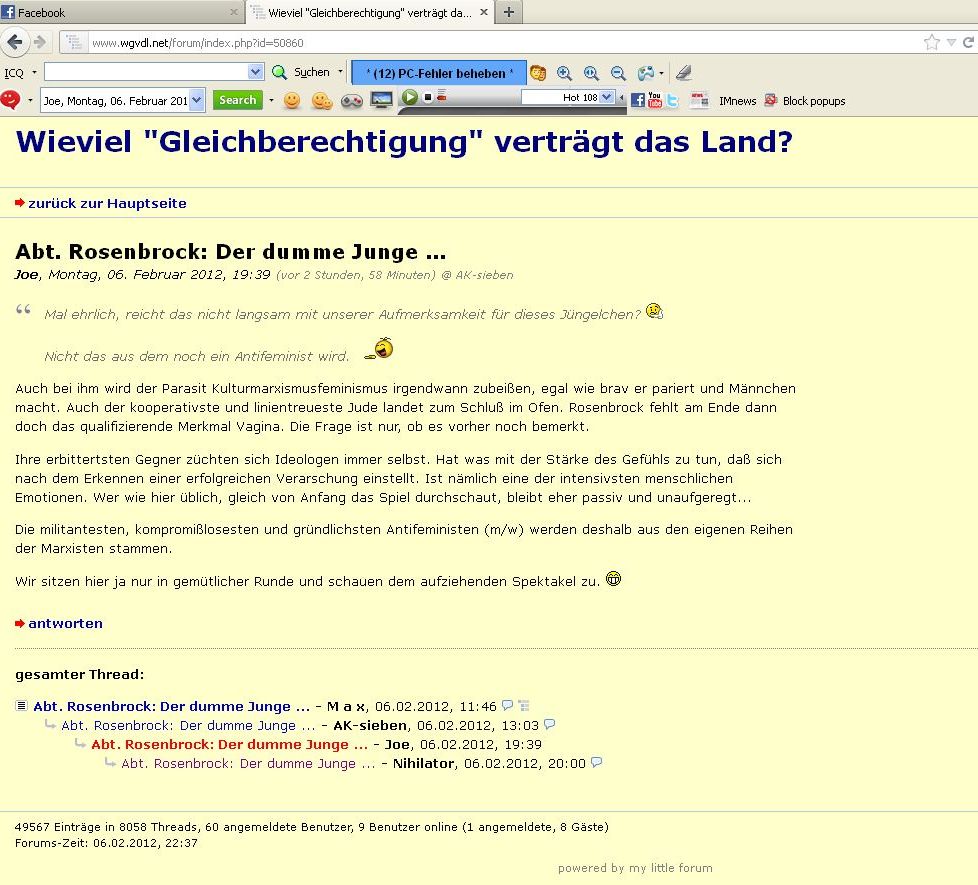Click the zoom out magnifier icon
The width and height of the screenshot is (978, 885).
point(618,72)
